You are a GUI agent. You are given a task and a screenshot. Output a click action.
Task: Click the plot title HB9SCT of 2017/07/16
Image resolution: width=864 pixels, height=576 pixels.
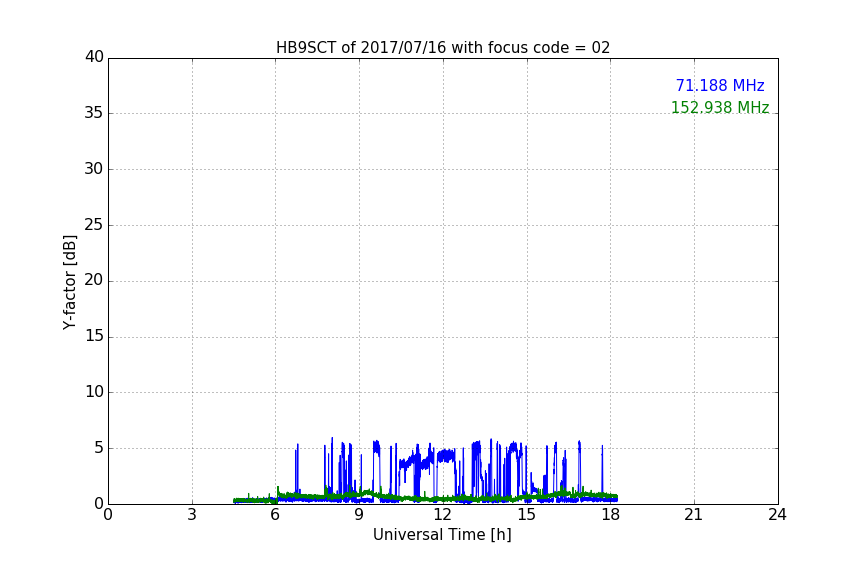[443, 48]
